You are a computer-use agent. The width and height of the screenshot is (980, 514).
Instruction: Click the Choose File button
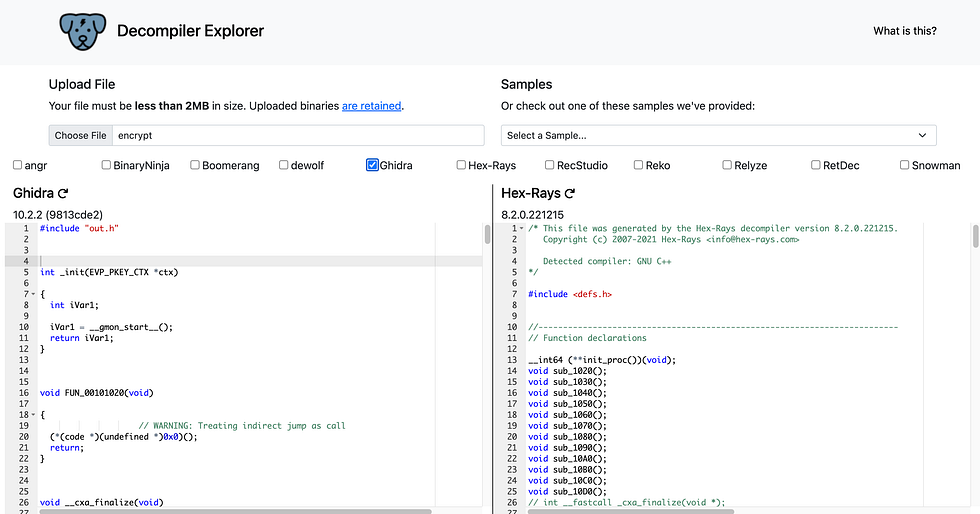pyautogui.click(x=81, y=135)
